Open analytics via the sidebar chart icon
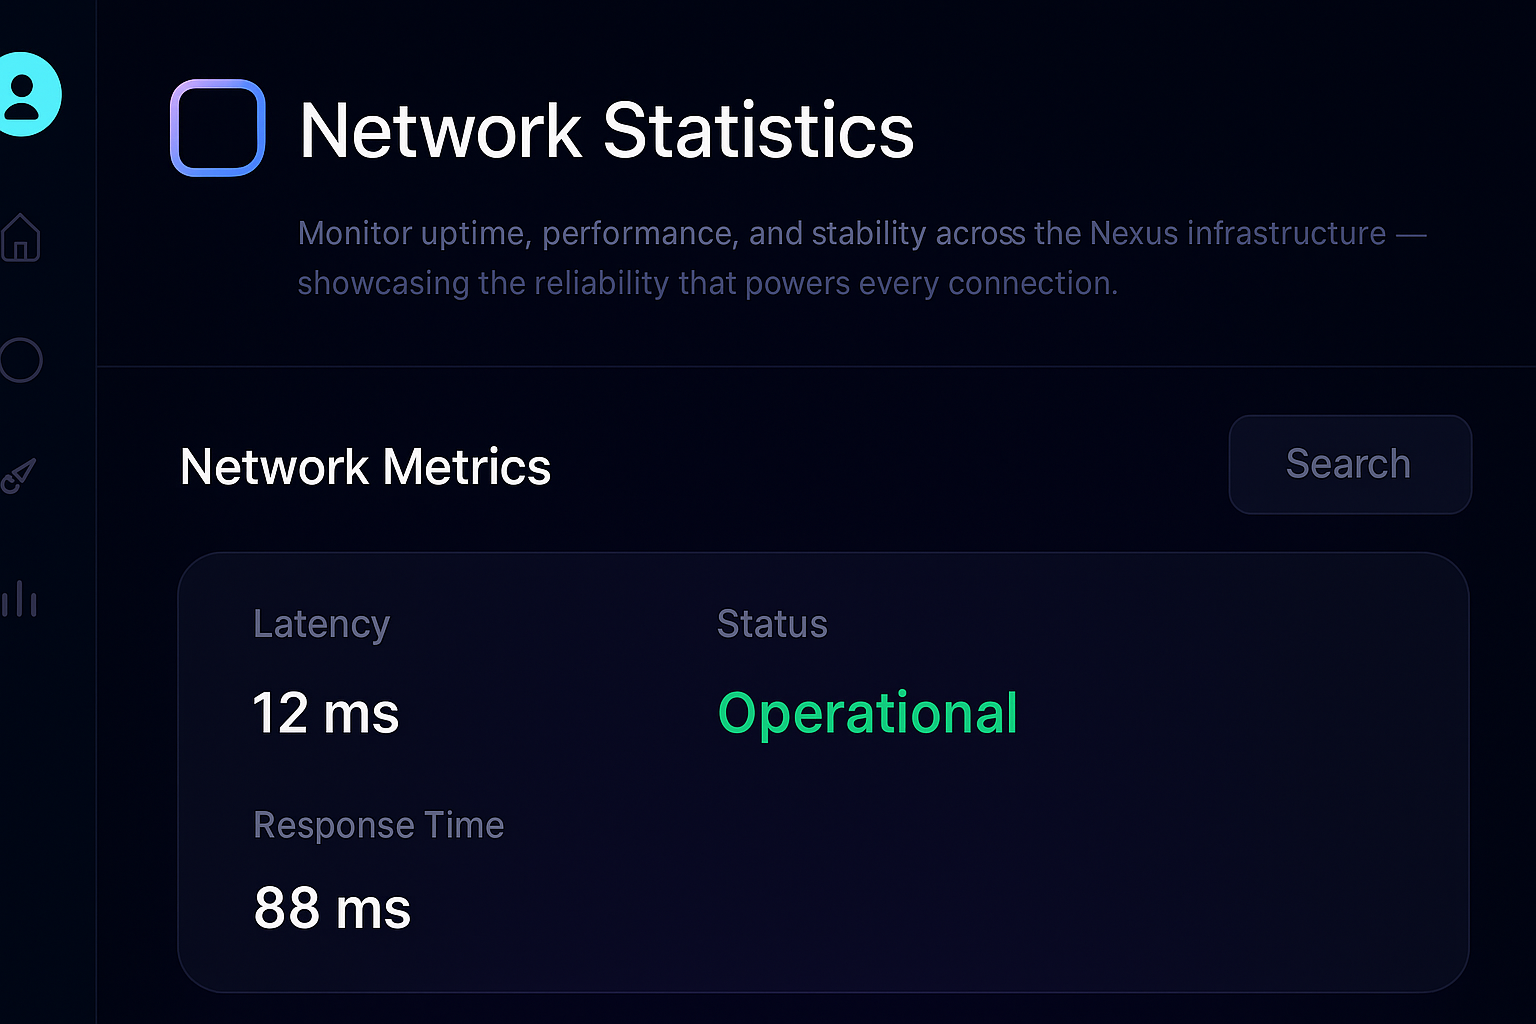The height and width of the screenshot is (1024, 1536). 21,599
